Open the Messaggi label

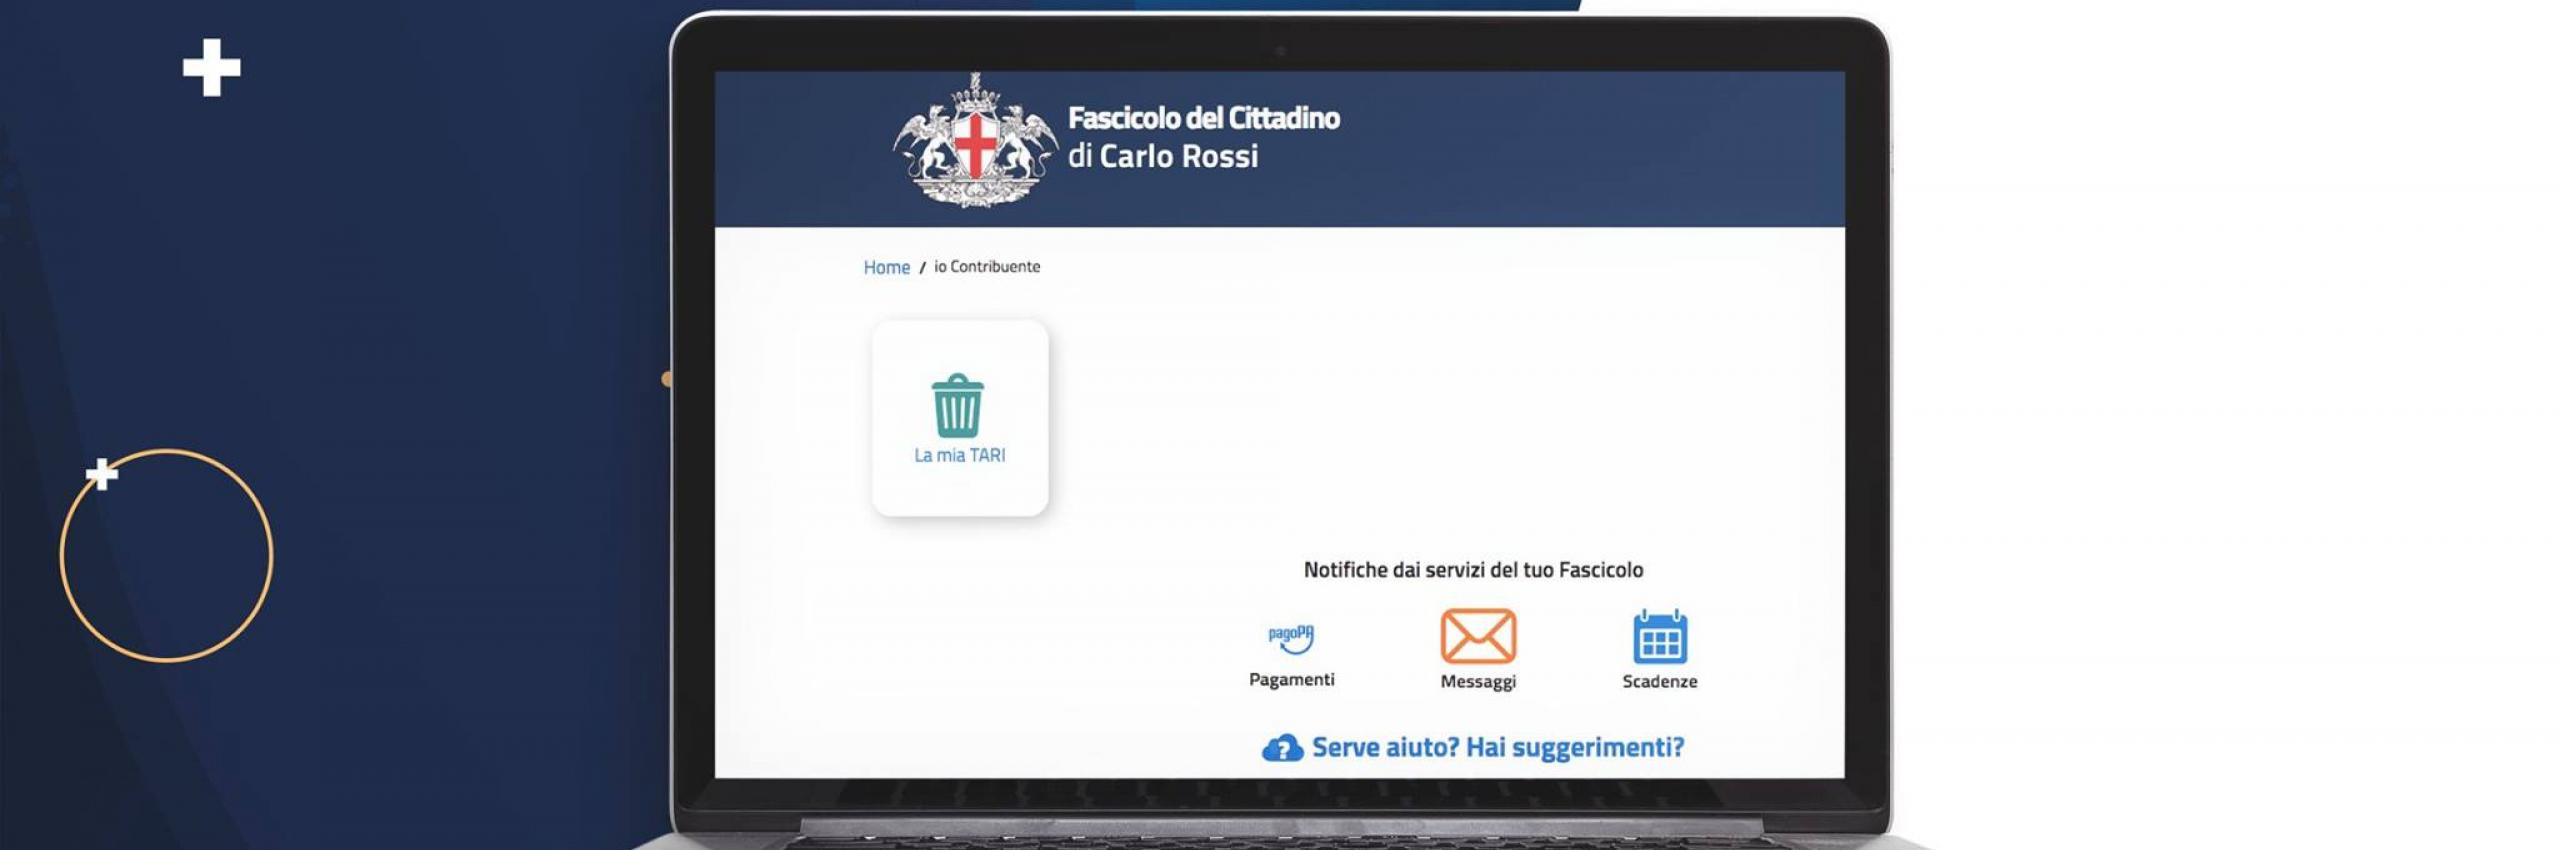click(1478, 681)
